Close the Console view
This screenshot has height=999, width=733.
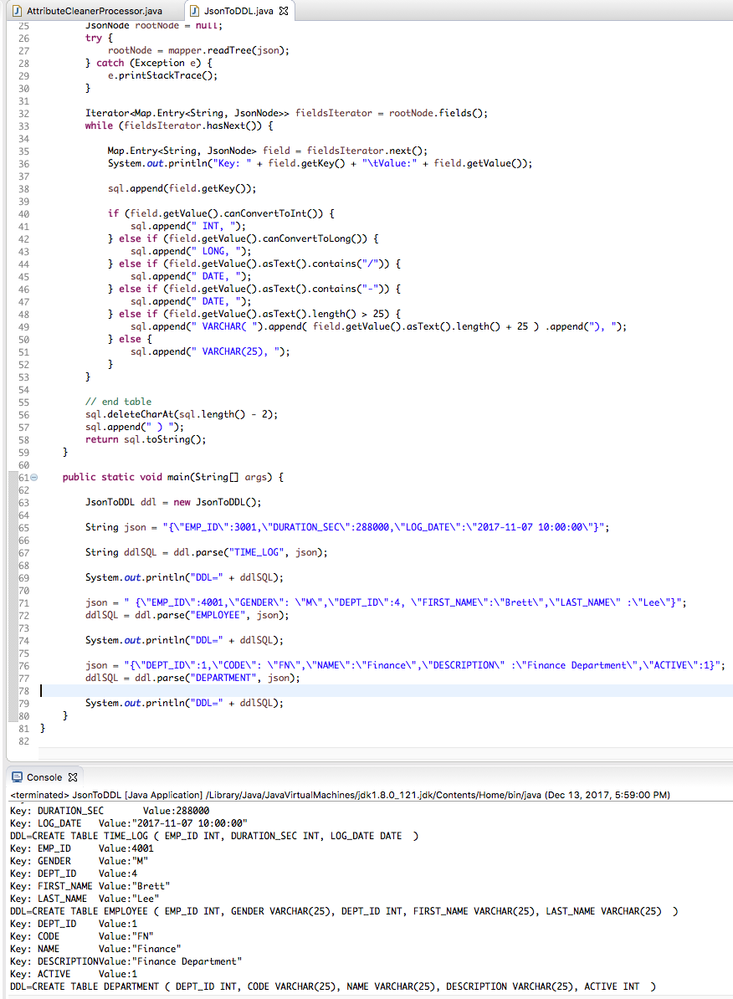pyautogui.click(x=73, y=777)
